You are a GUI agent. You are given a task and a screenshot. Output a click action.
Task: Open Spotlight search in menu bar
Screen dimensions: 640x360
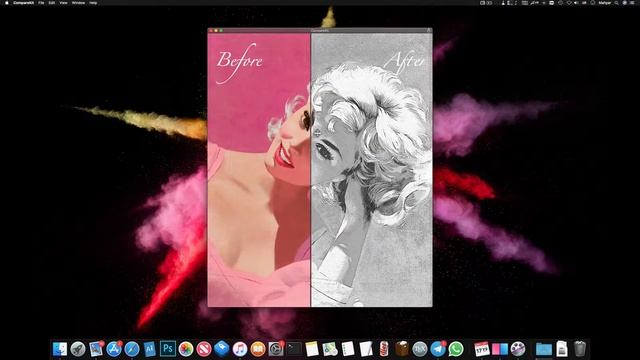pos(616,3)
